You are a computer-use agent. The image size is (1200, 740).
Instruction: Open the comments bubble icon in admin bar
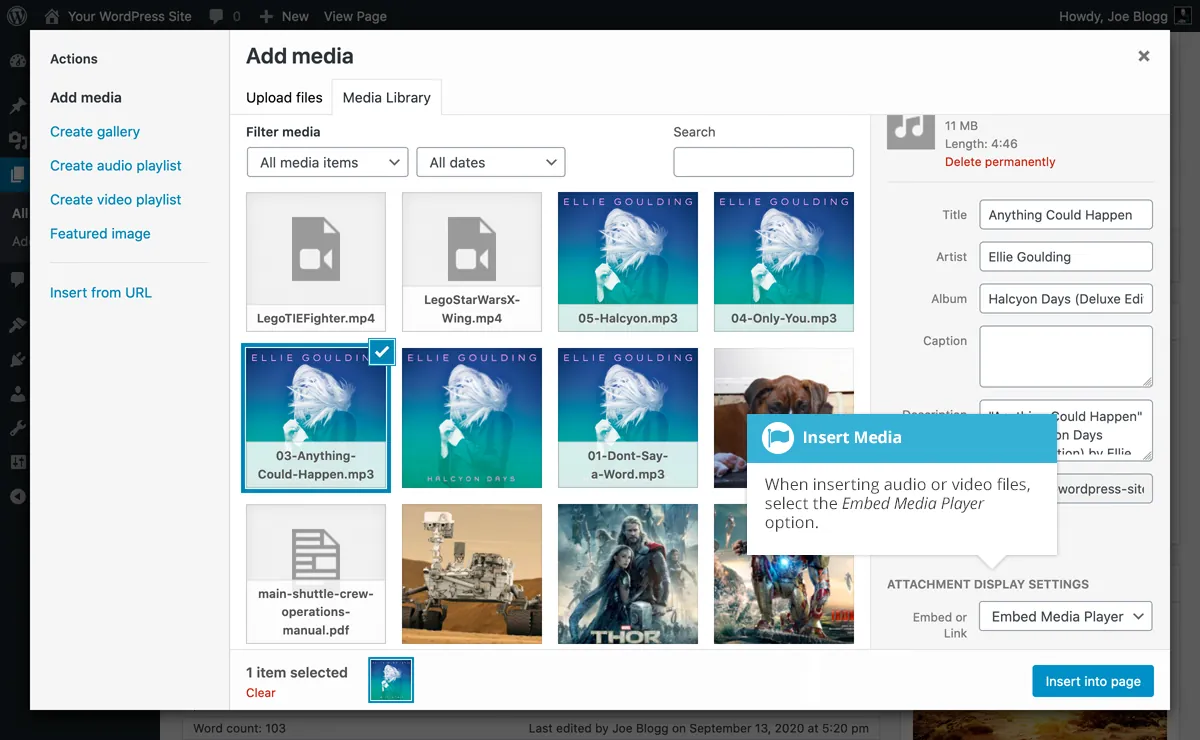(x=217, y=16)
